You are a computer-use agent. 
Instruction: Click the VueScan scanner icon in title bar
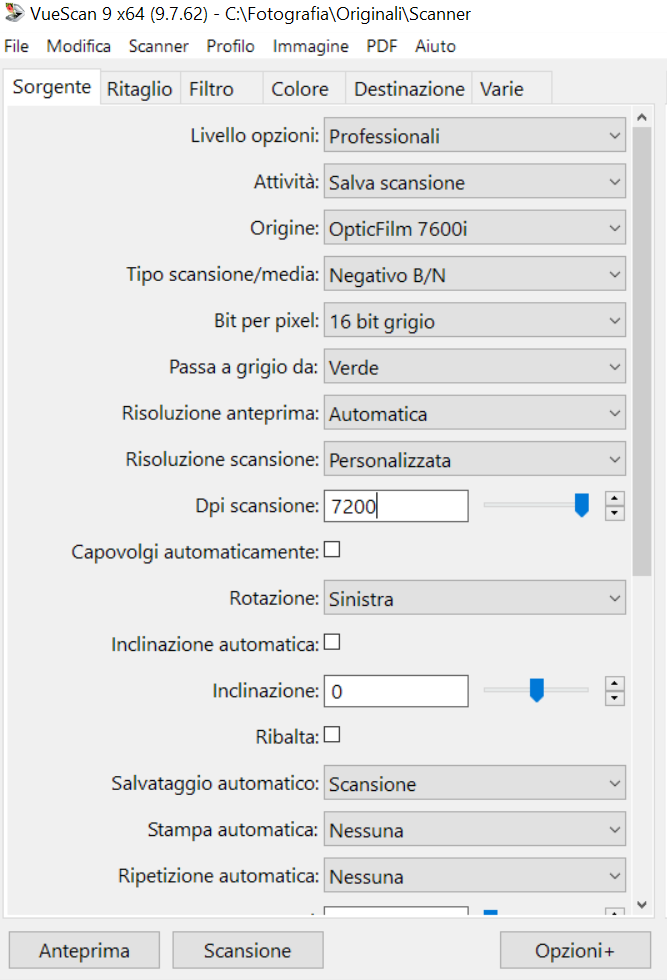point(13,14)
